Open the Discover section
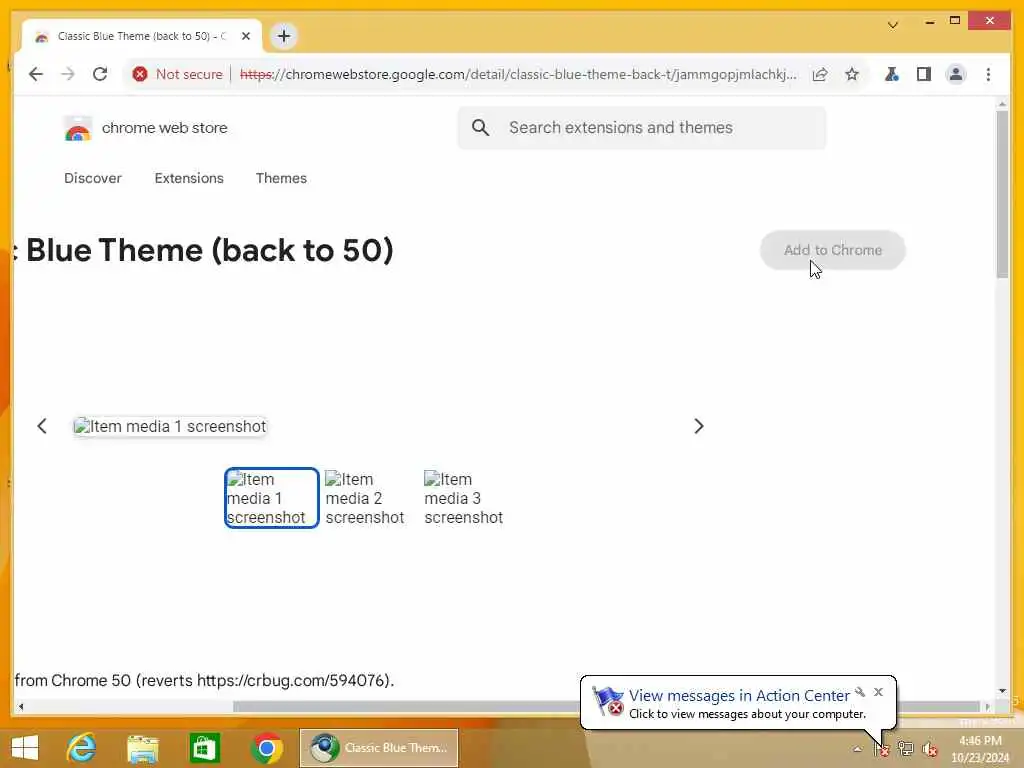The width and height of the screenshot is (1024, 768). click(93, 178)
